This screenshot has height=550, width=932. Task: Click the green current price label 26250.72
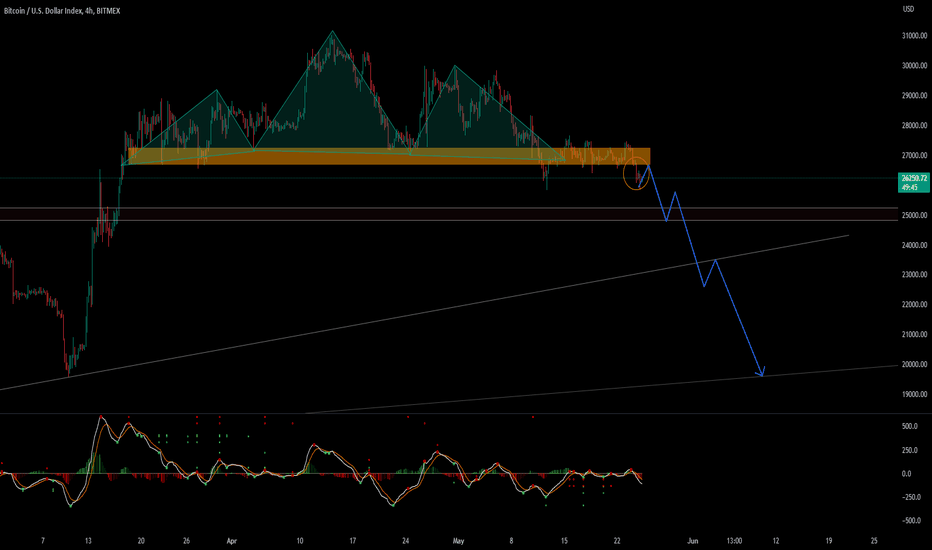coord(914,183)
